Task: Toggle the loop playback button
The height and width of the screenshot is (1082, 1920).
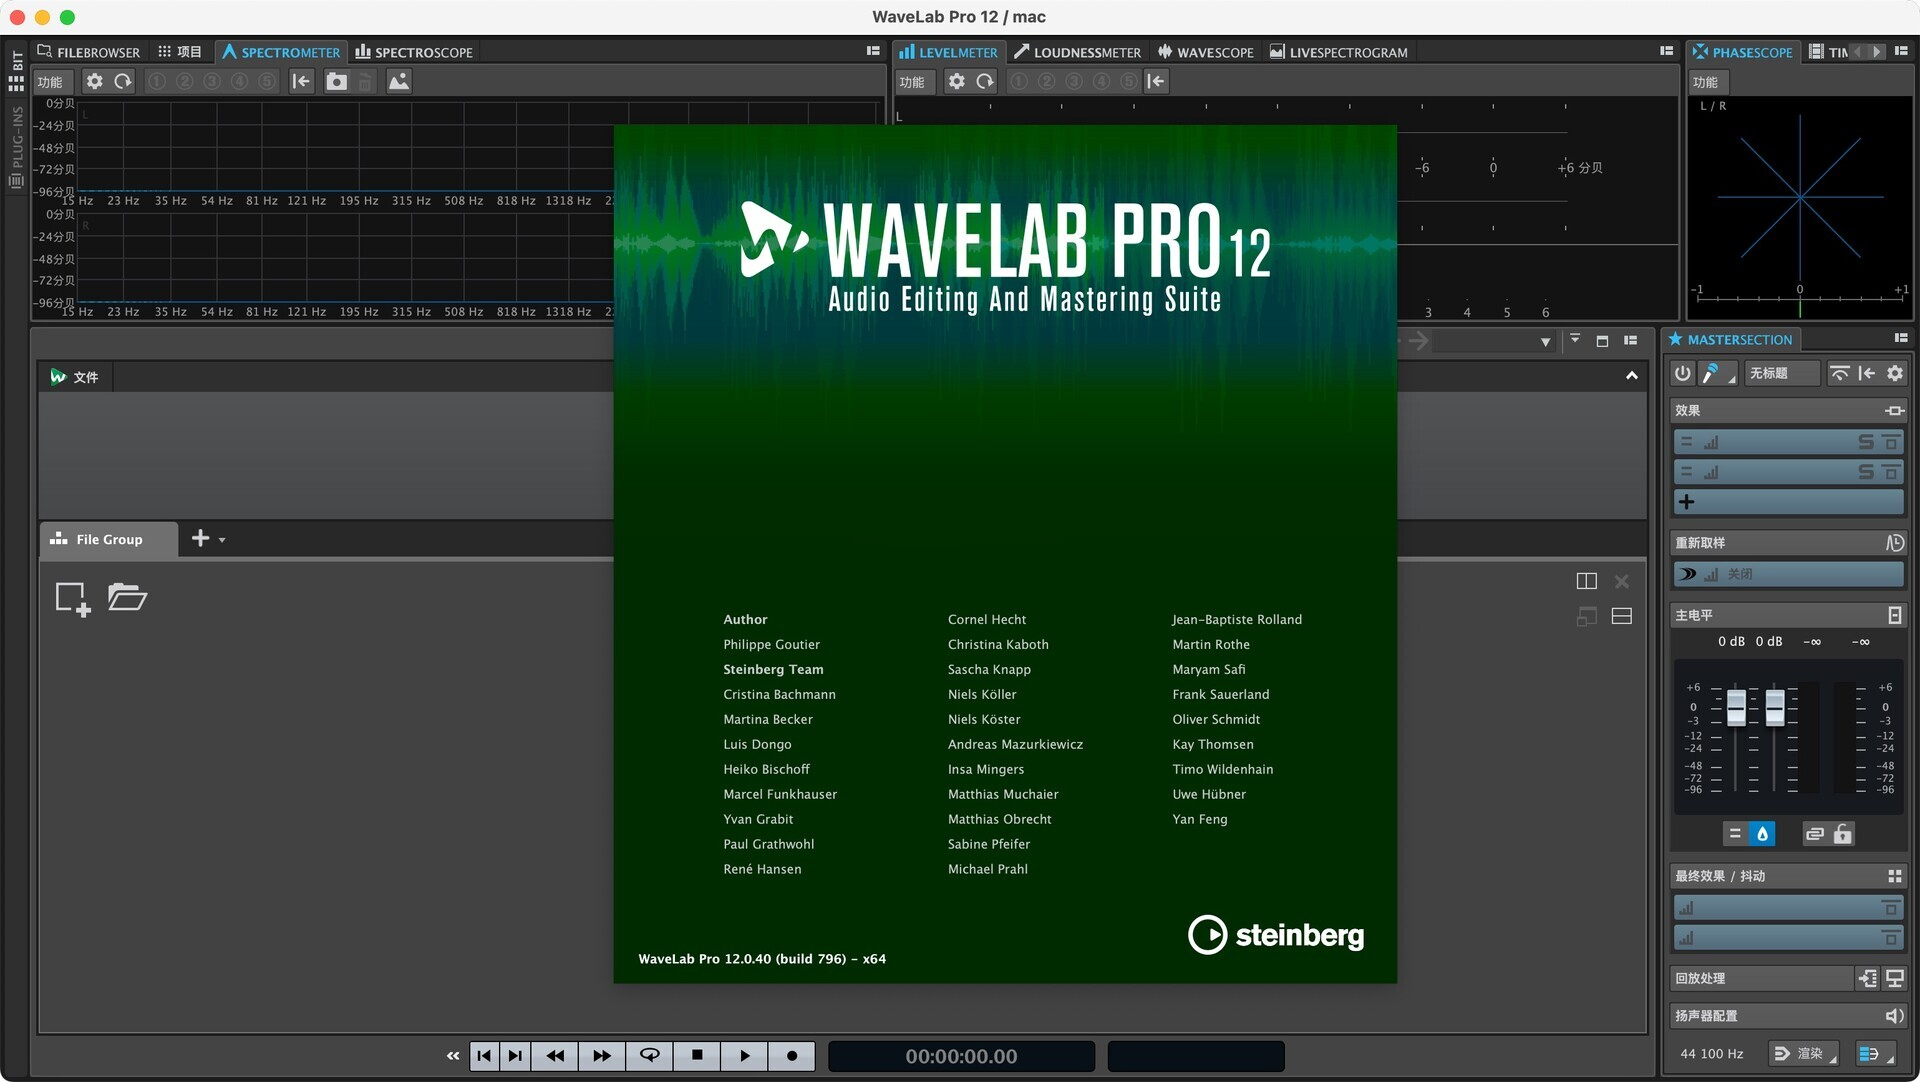Action: pyautogui.click(x=650, y=1056)
